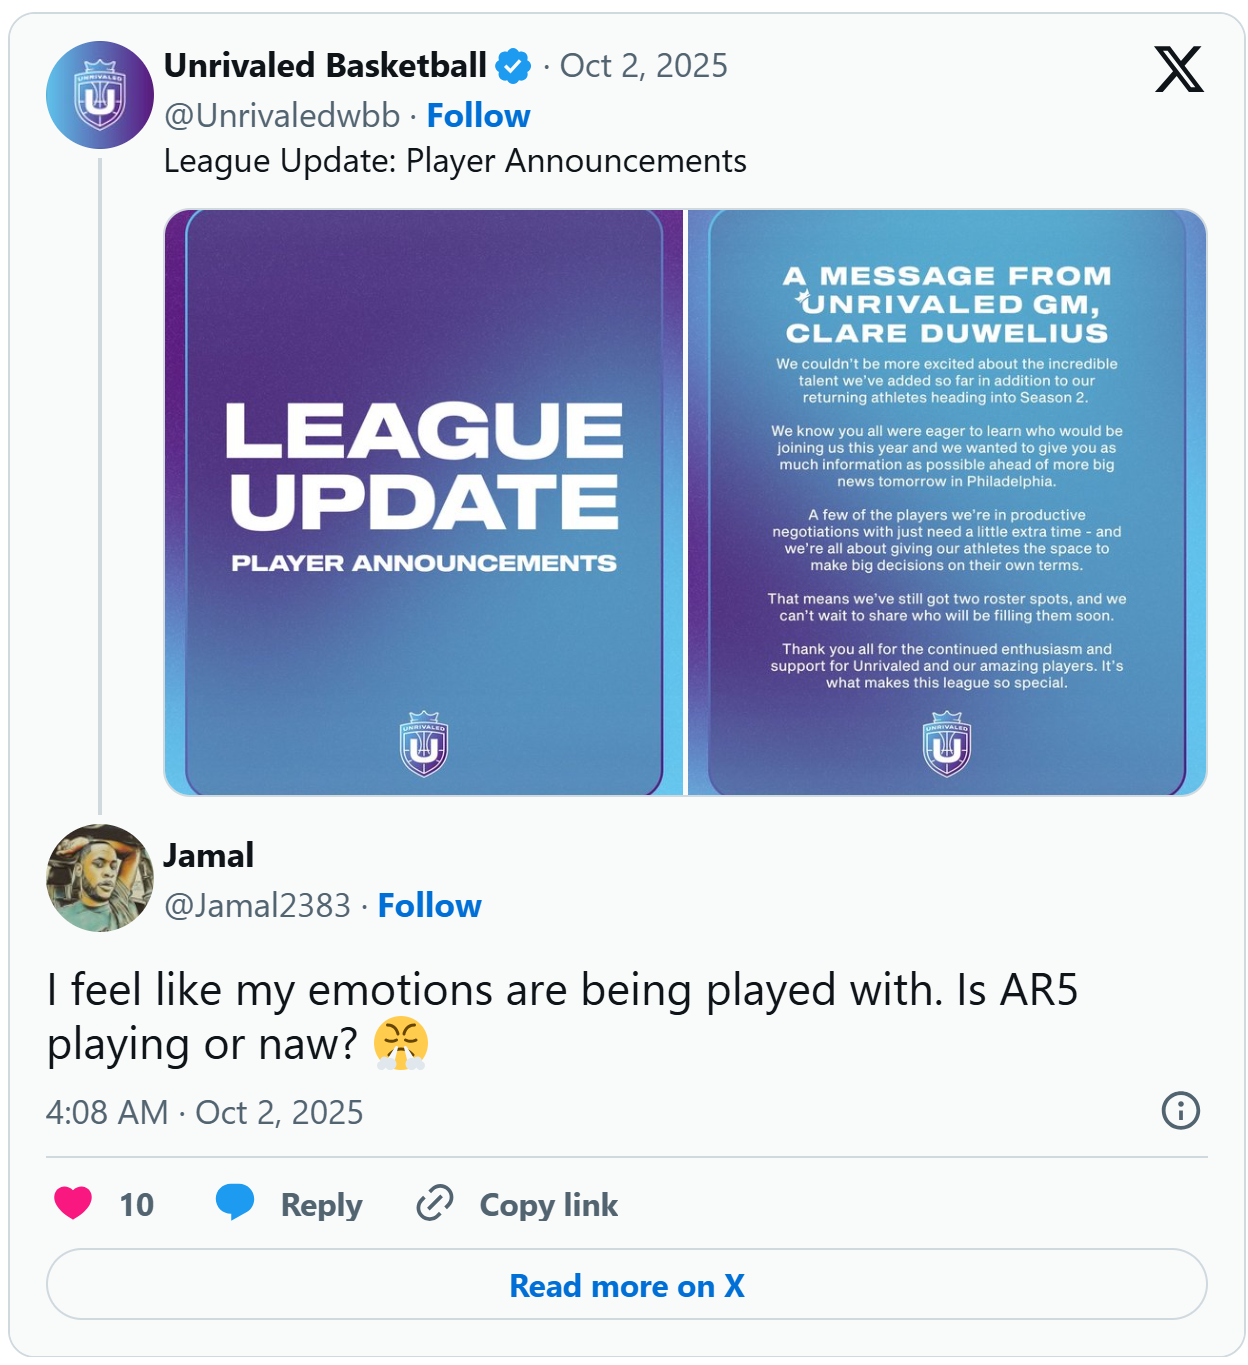The image size is (1248, 1365).
Task: Click the Jamal display name
Action: (x=208, y=856)
